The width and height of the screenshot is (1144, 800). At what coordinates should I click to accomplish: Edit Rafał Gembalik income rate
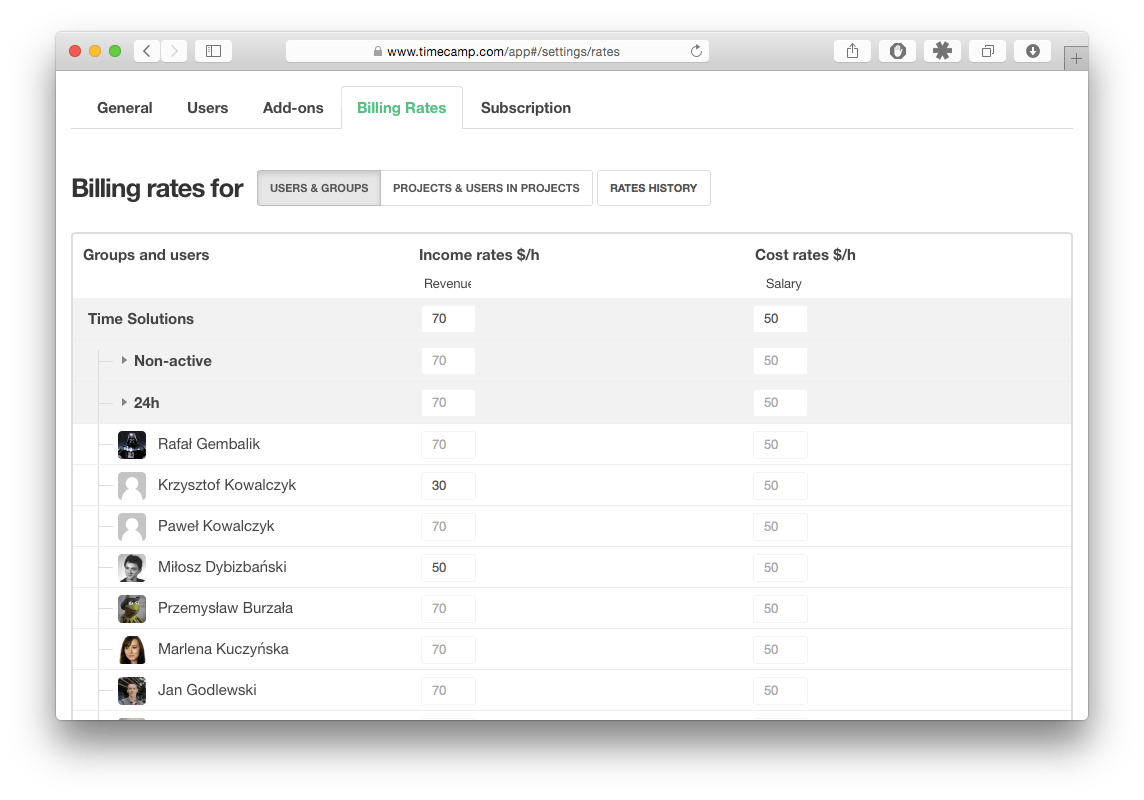click(x=448, y=445)
